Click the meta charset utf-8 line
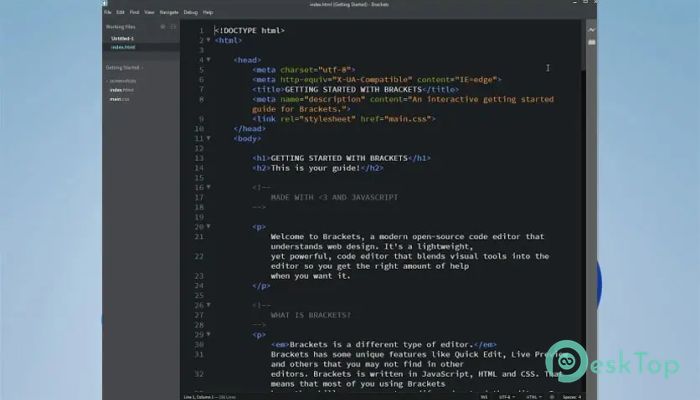The image size is (700, 400). tap(304, 70)
